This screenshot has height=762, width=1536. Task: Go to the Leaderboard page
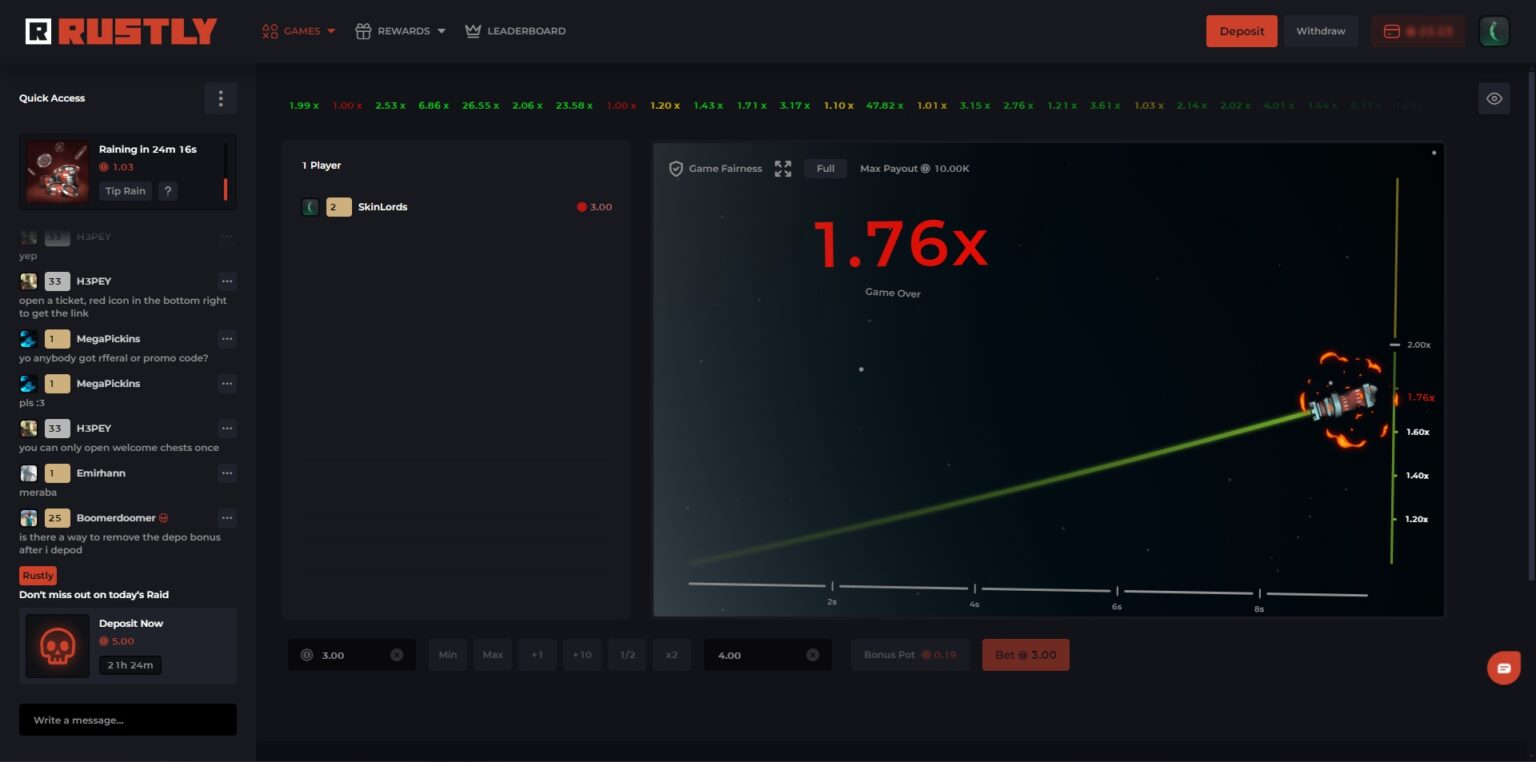click(x=516, y=31)
